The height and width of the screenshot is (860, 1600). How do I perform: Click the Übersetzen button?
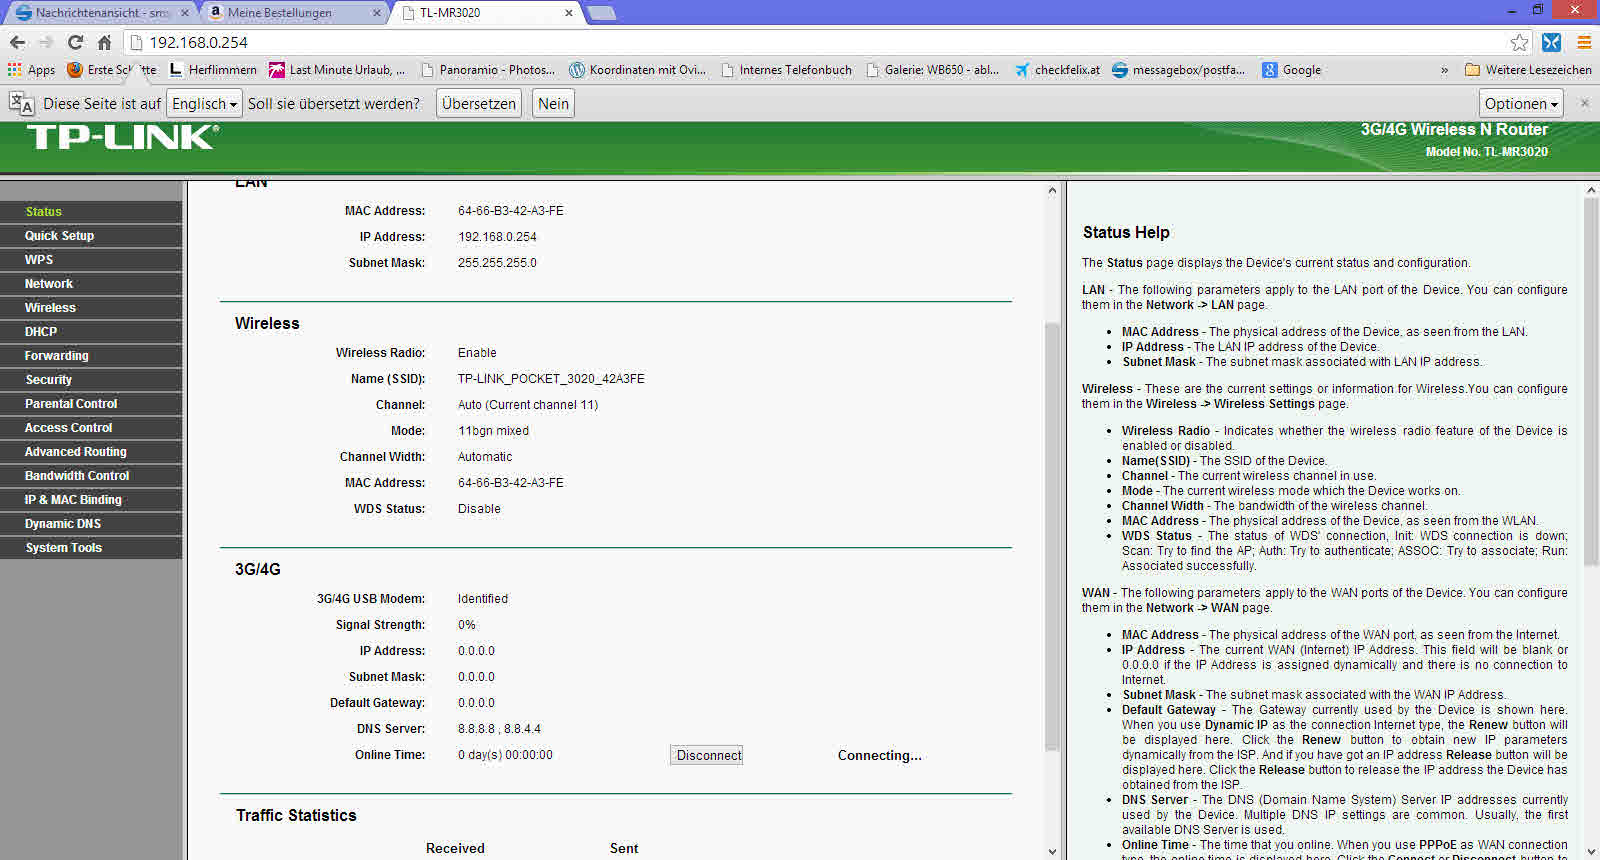(479, 103)
